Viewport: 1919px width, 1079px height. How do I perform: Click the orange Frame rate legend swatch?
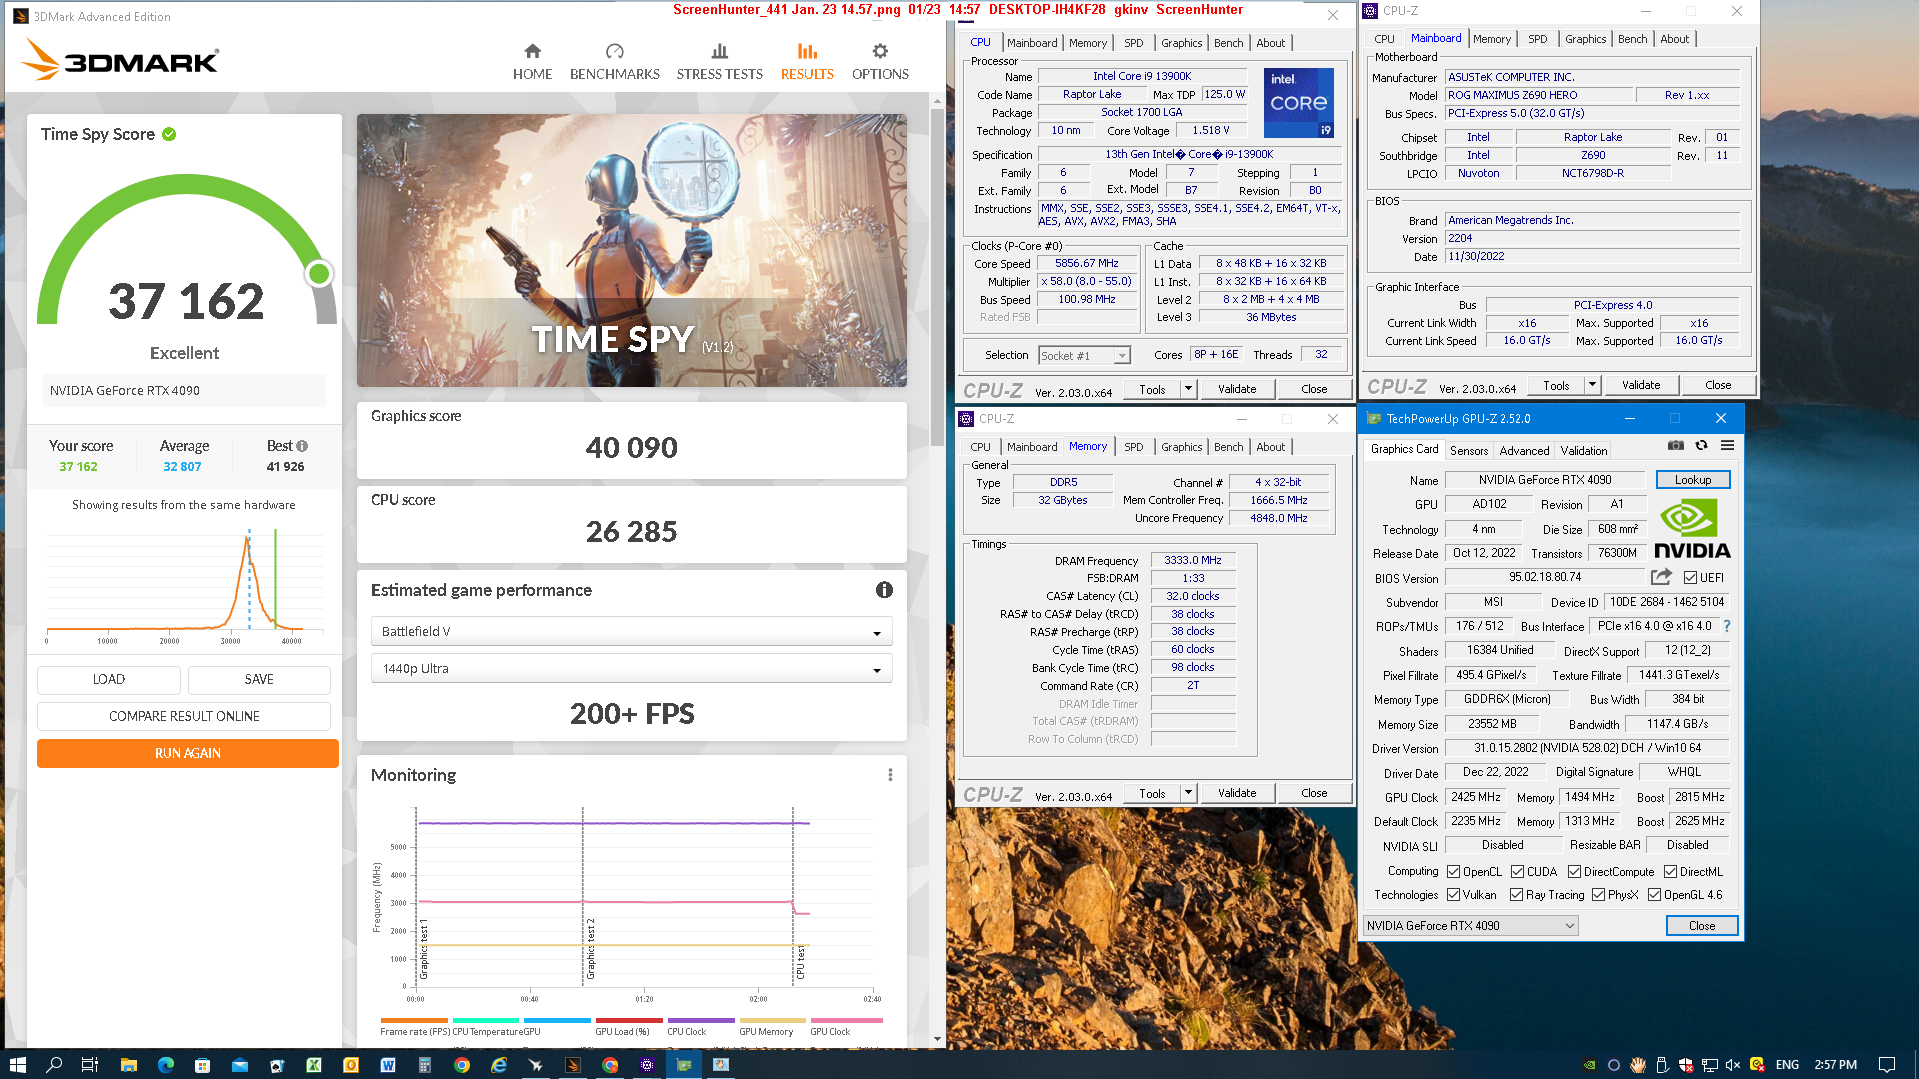point(414,1021)
